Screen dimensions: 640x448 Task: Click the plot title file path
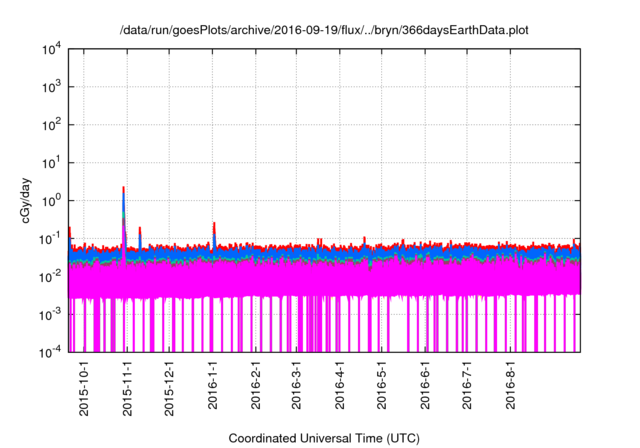[x=324, y=31]
